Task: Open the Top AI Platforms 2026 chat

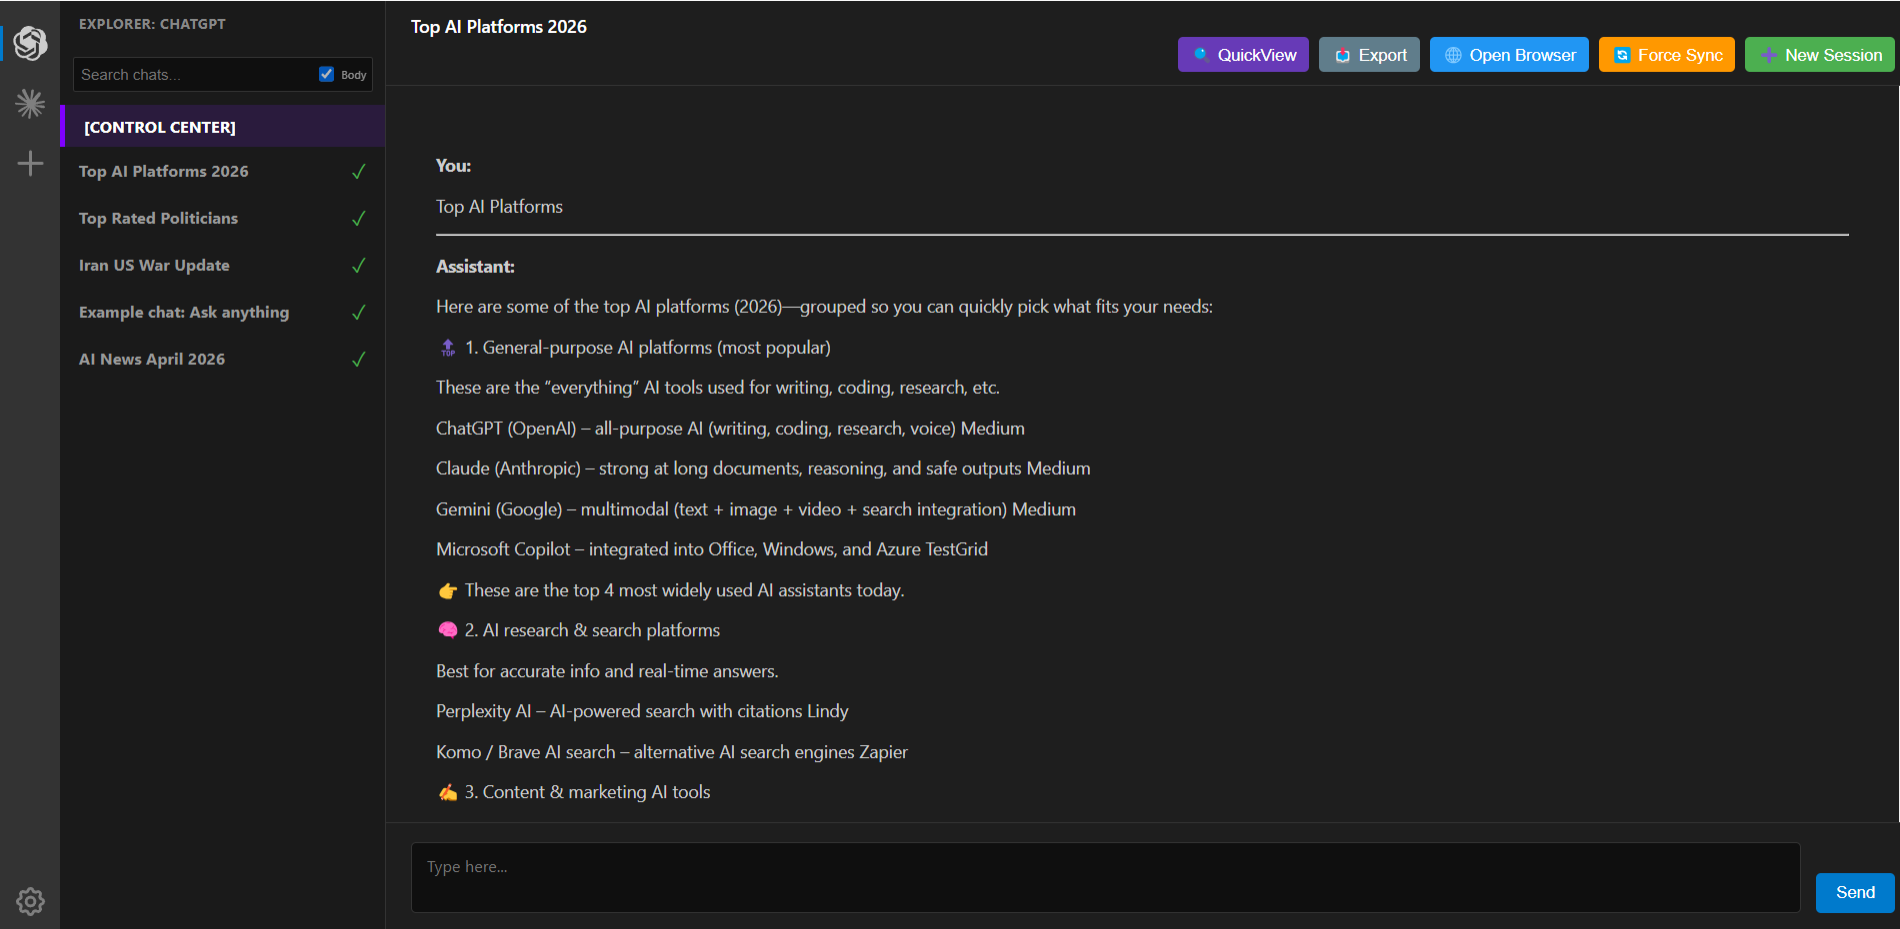Action: (164, 171)
